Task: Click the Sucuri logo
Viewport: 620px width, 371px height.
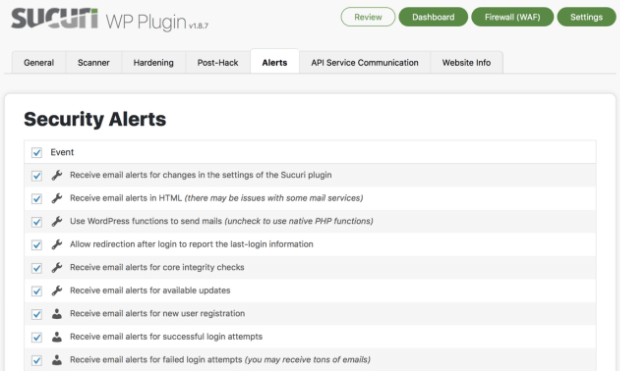Action: tap(55, 18)
